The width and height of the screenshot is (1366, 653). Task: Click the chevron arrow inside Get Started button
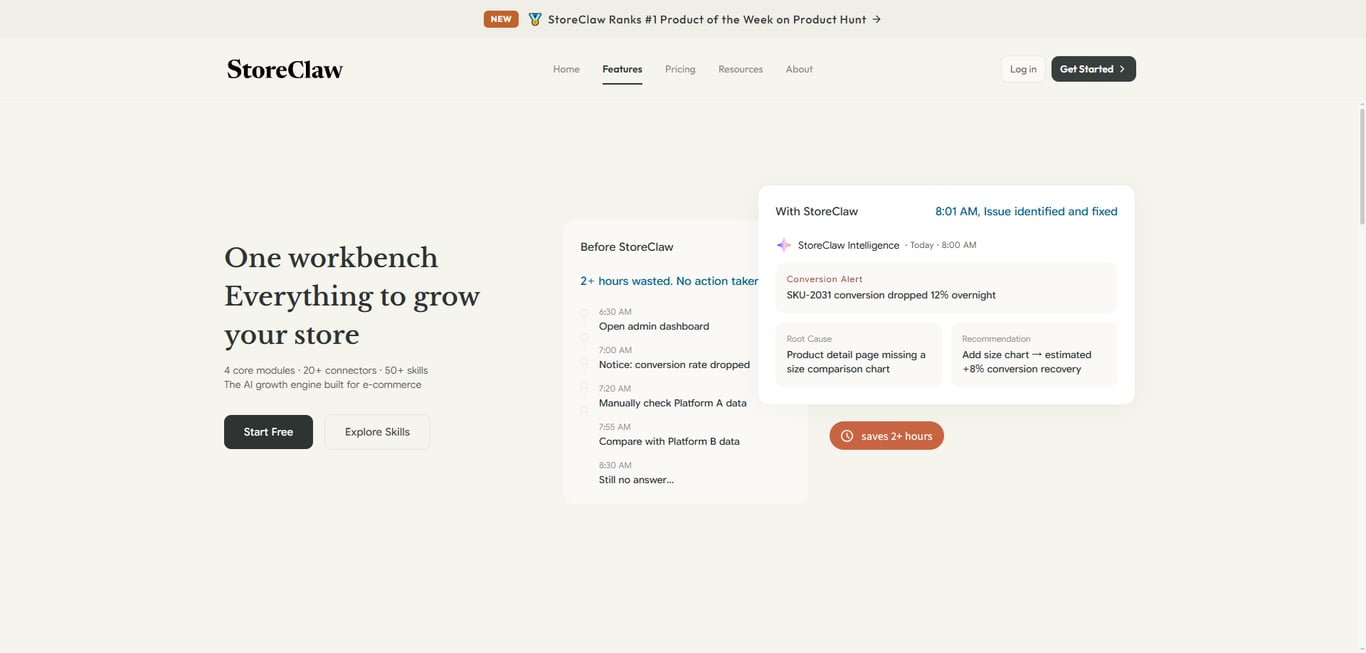(1122, 69)
